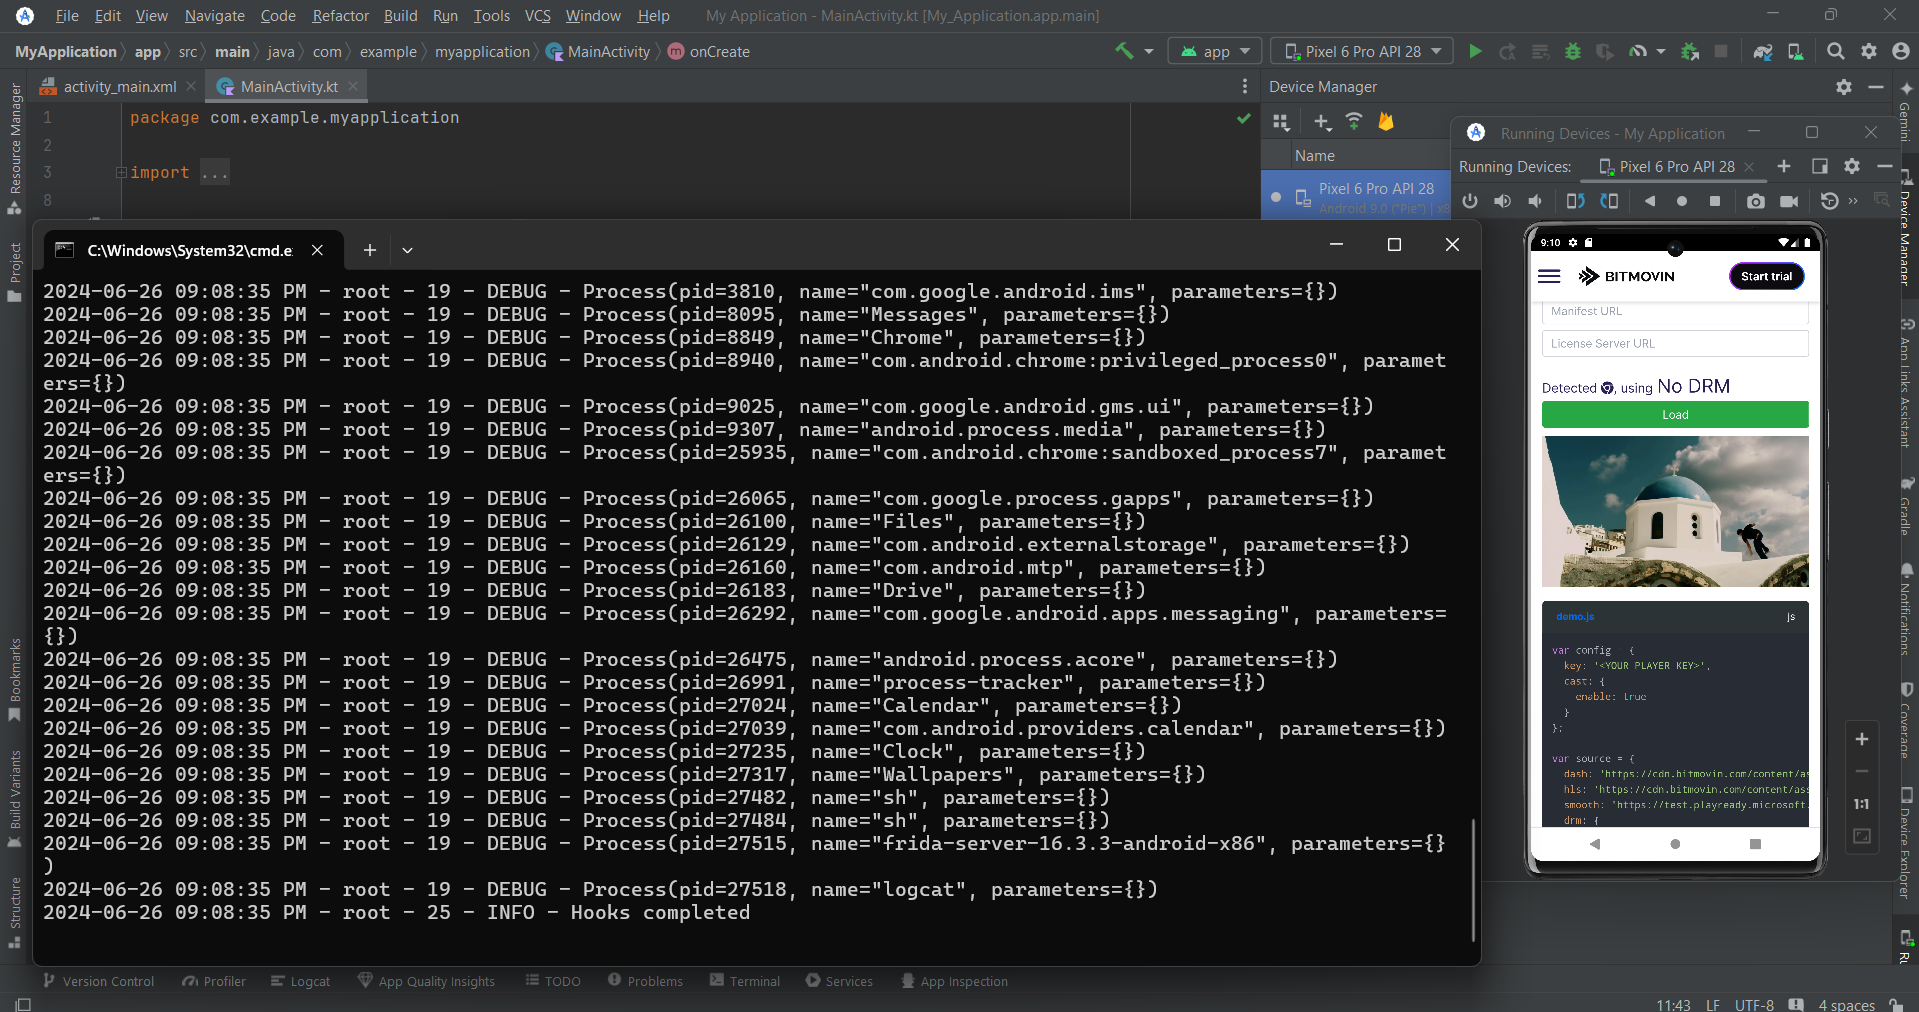Open the Pixel 6 Pro API 28 device dropdown
The image size is (1919, 1012).
point(1362,52)
